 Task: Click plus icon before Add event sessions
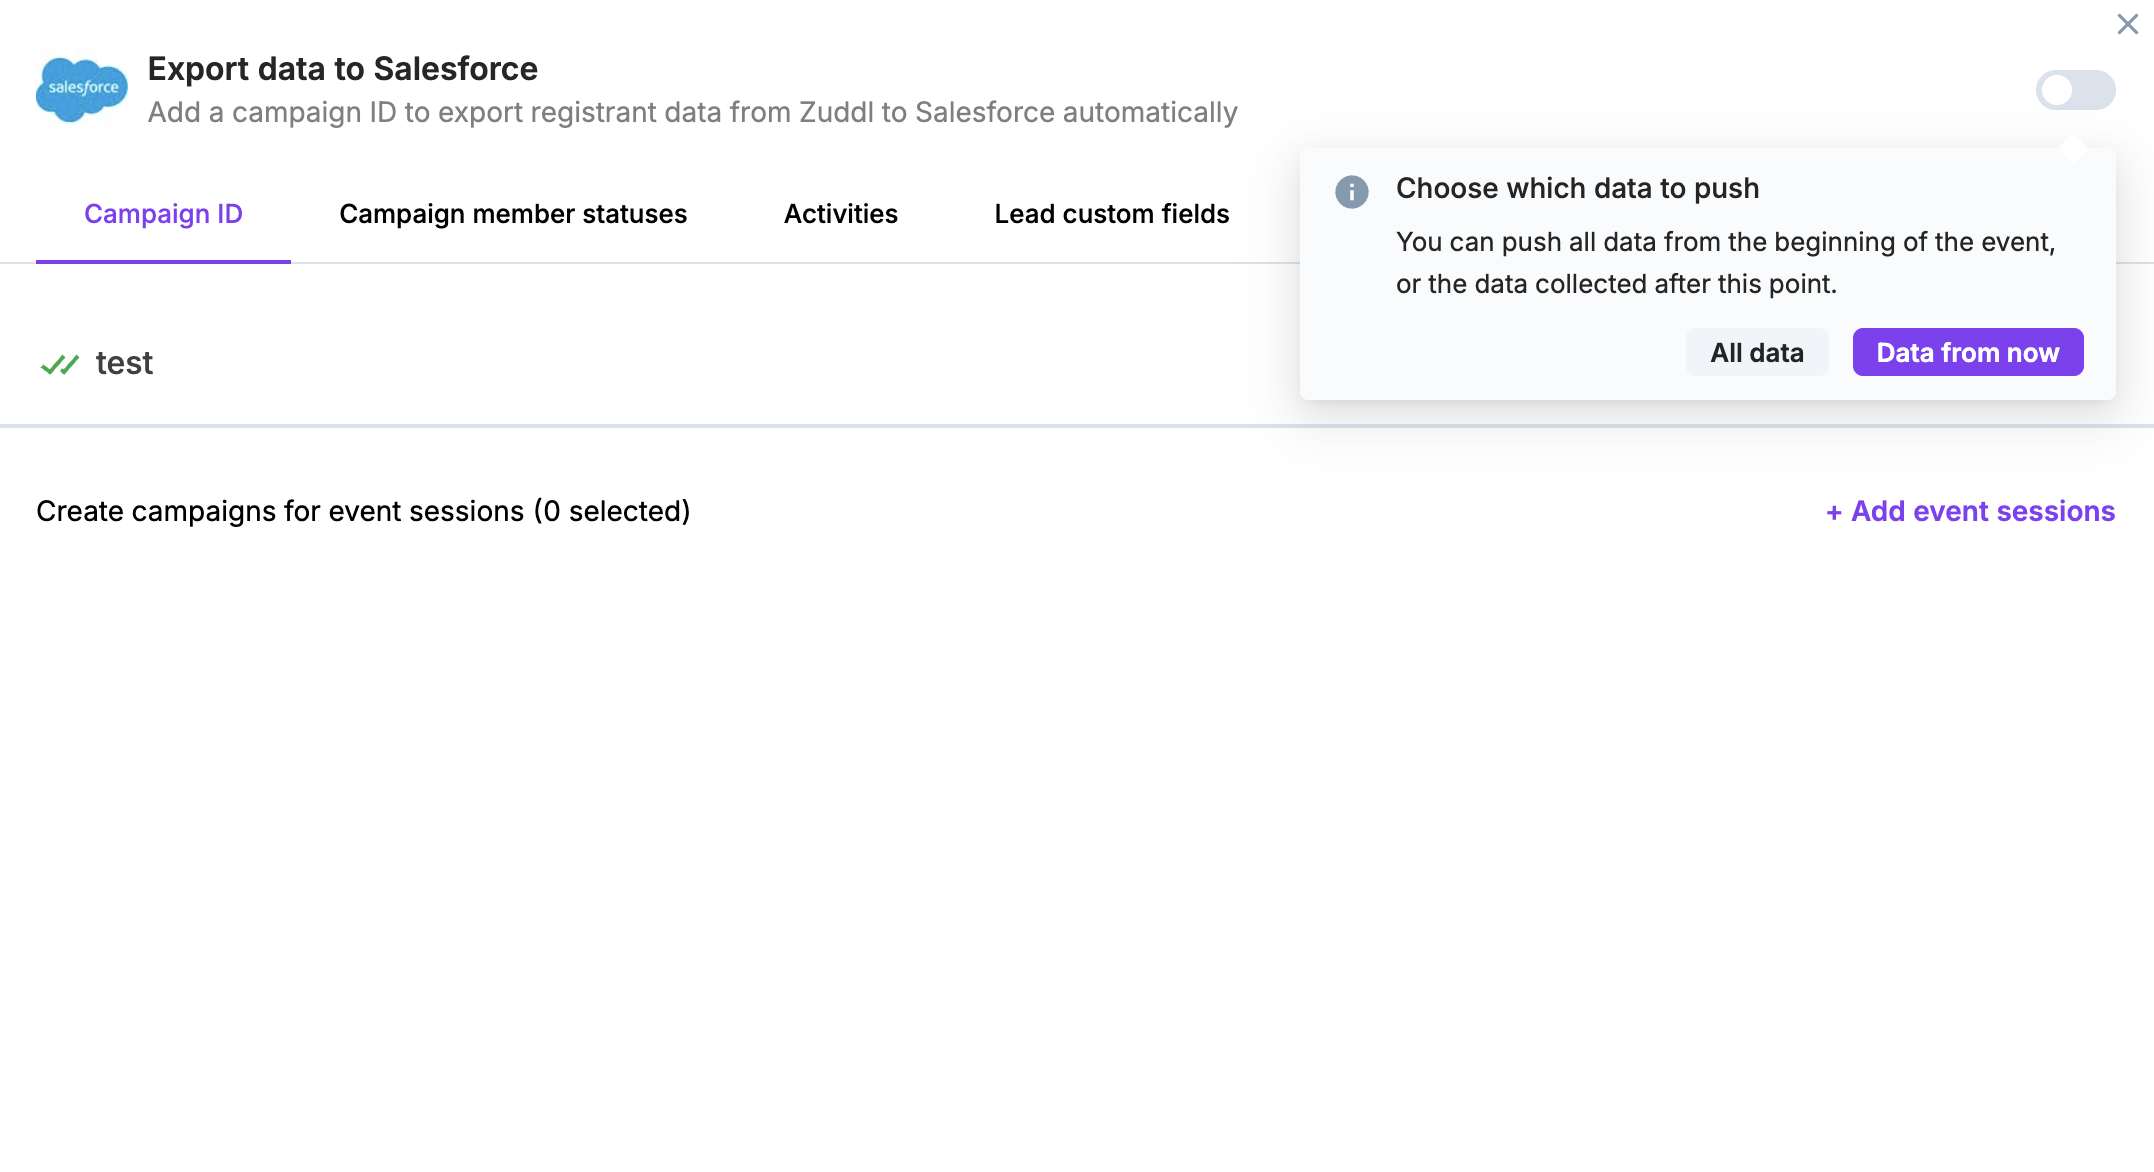tap(1833, 513)
